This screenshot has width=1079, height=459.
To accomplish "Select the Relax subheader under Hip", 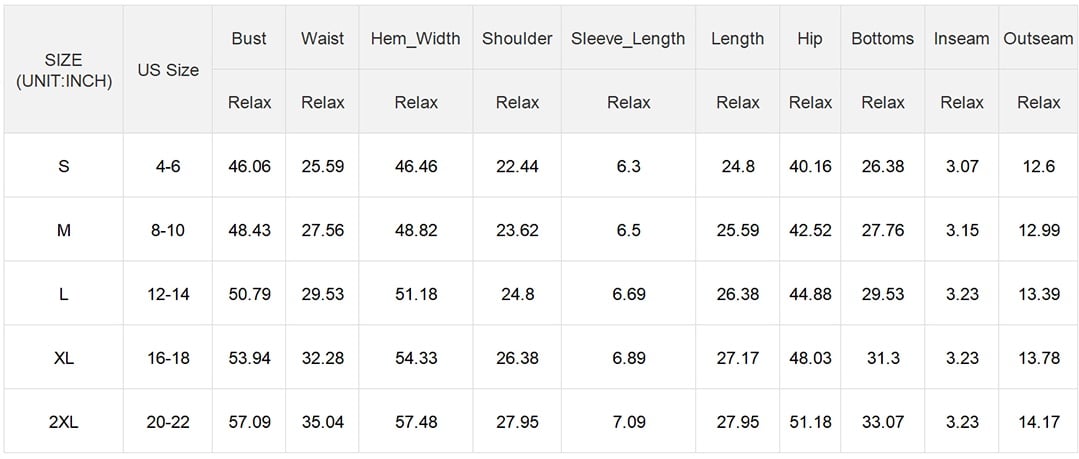I will (810, 102).
